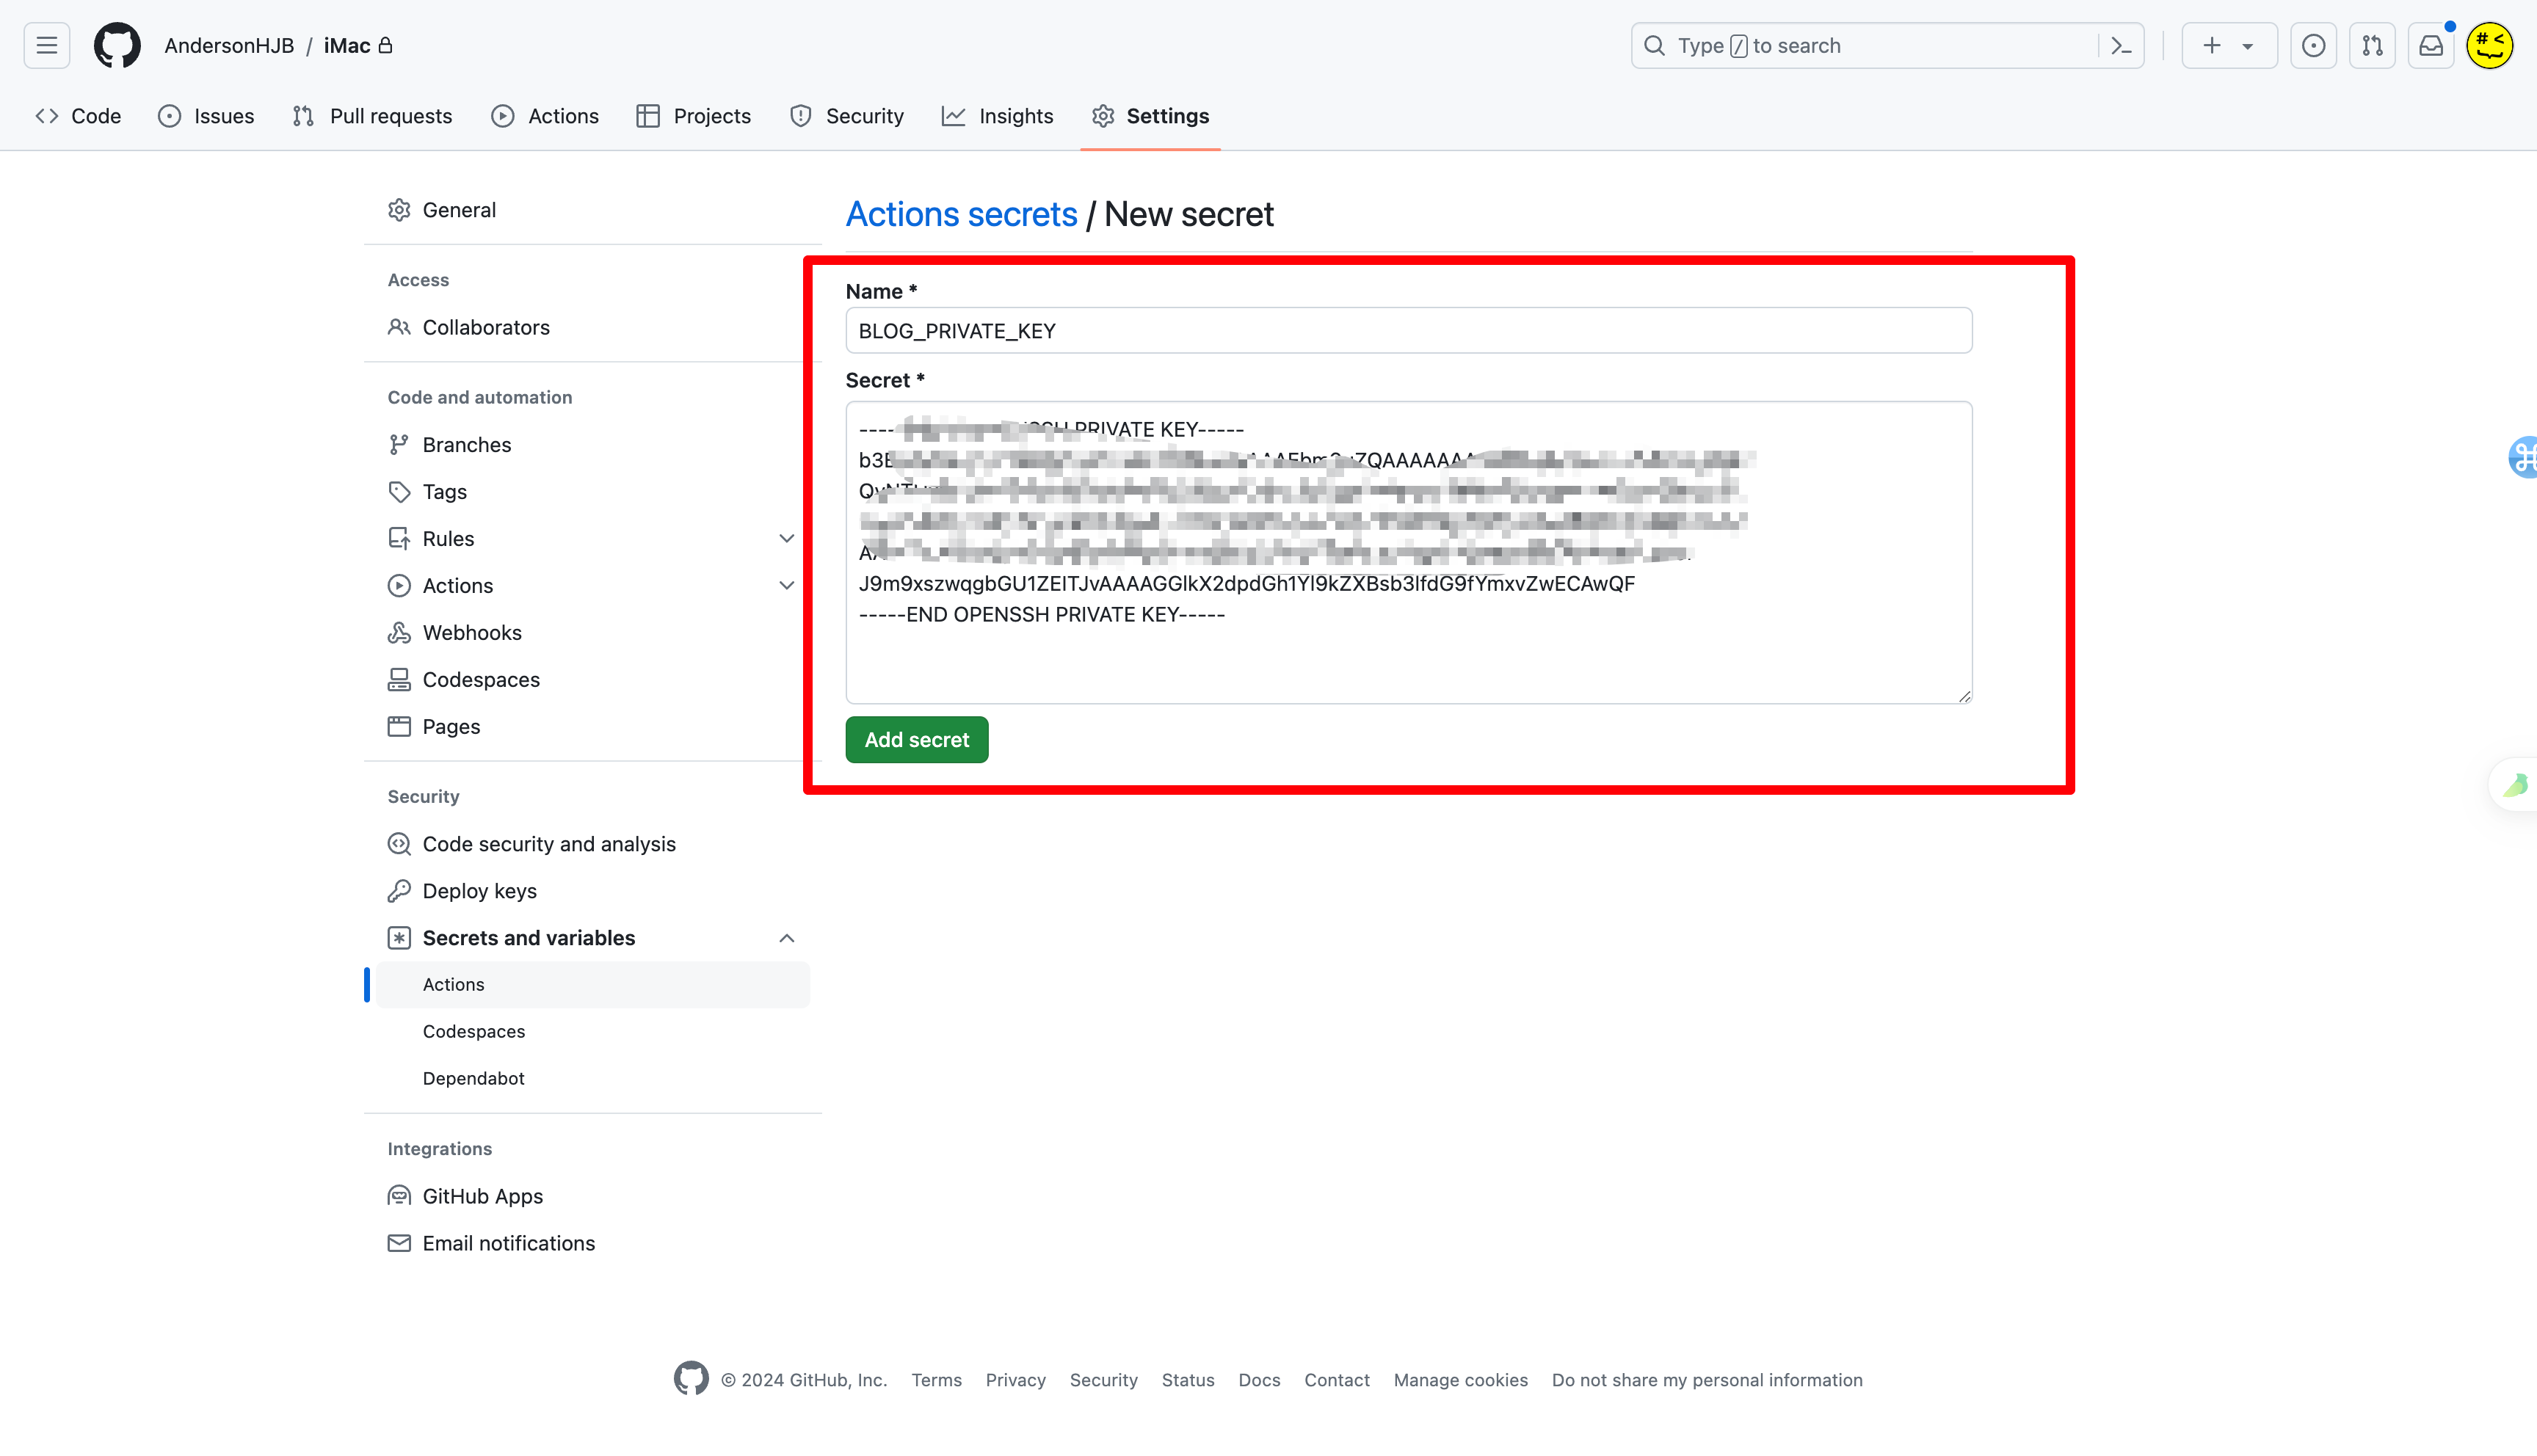Click the Add secret button
Screen dimensions: 2537x1456
917,740
